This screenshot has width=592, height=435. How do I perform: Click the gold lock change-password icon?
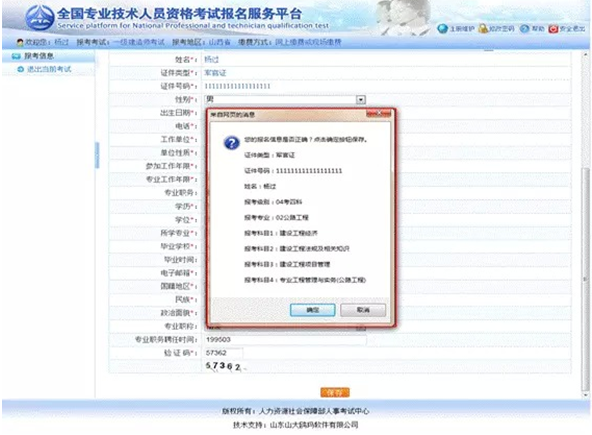coord(483,28)
